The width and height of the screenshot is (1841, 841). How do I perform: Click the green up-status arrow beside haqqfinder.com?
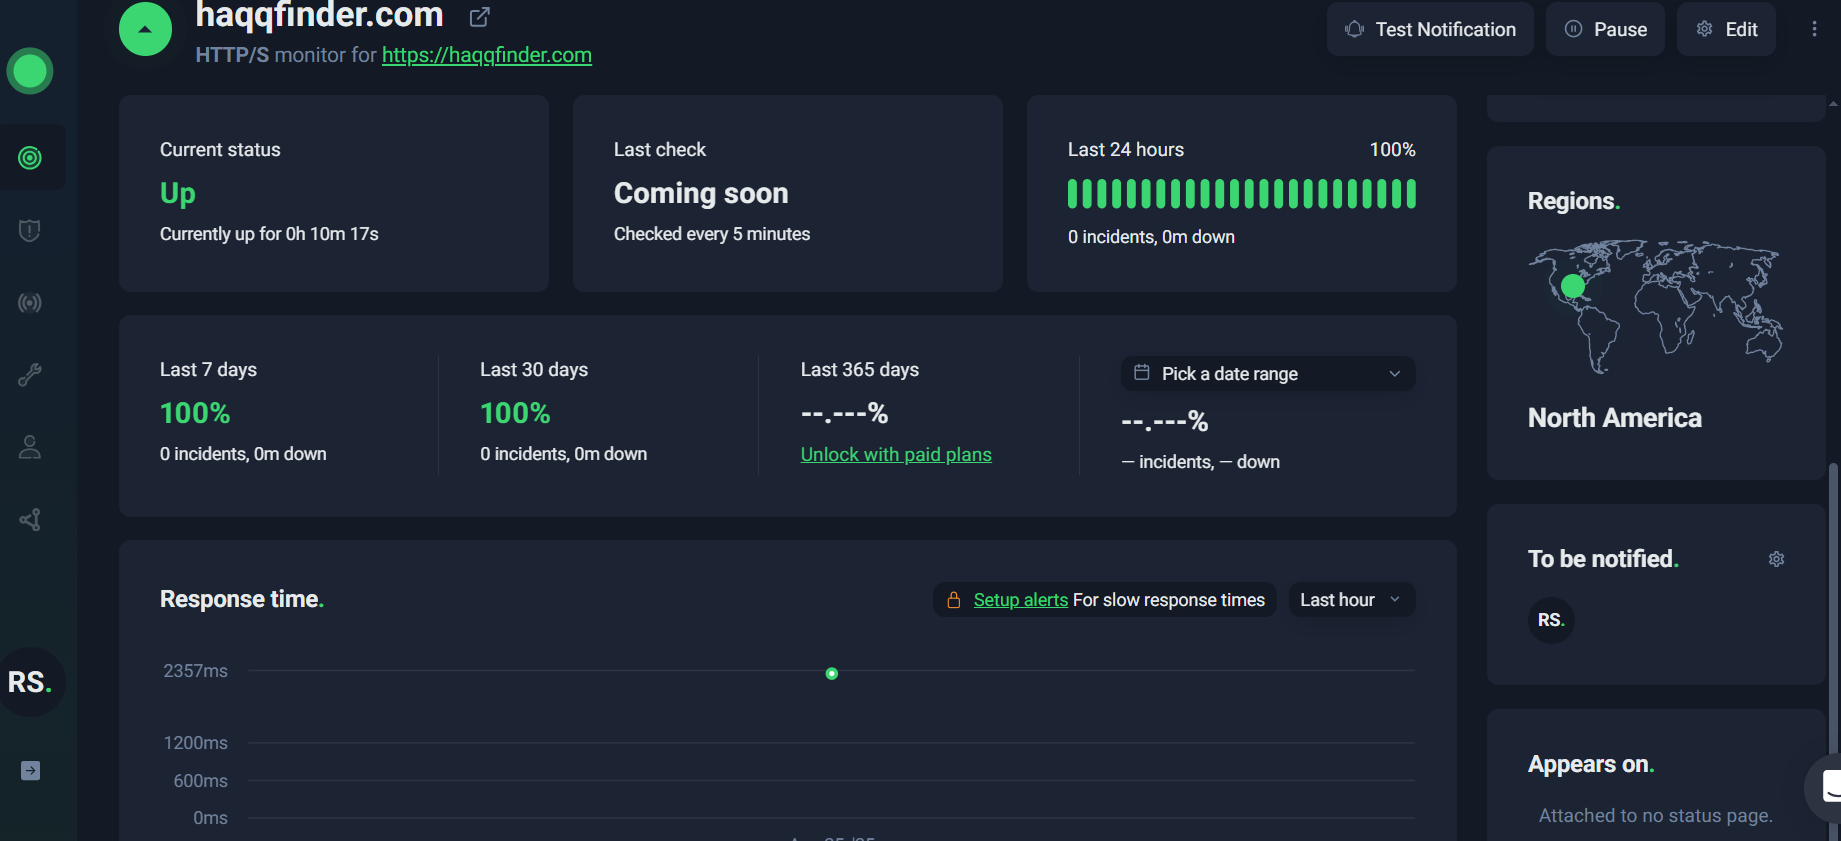click(145, 29)
